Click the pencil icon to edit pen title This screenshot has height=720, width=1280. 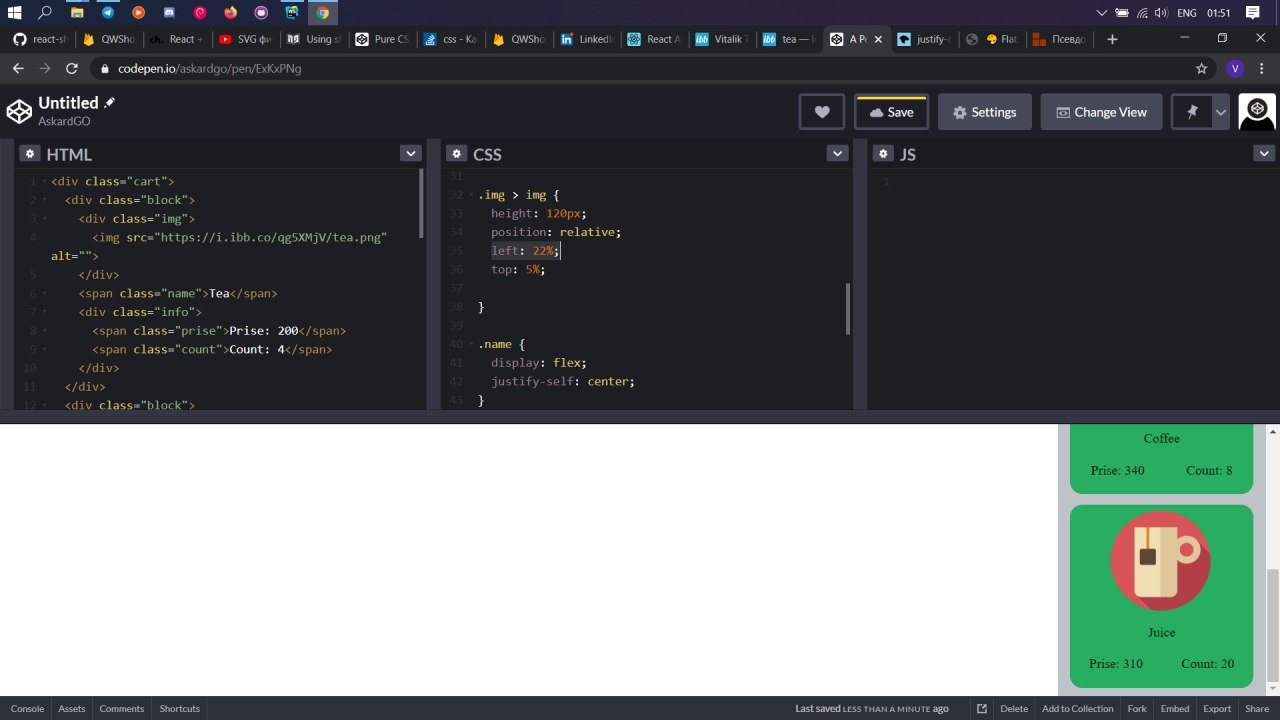click(x=110, y=103)
